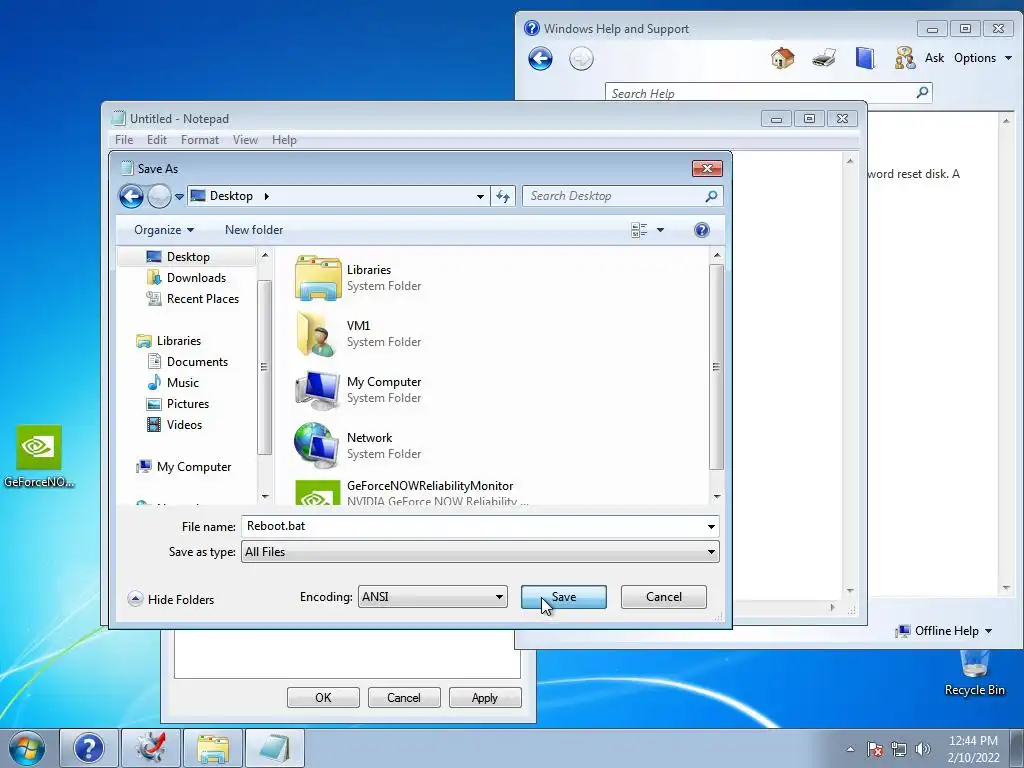Change view layout icon in Save As

[x=639, y=230]
